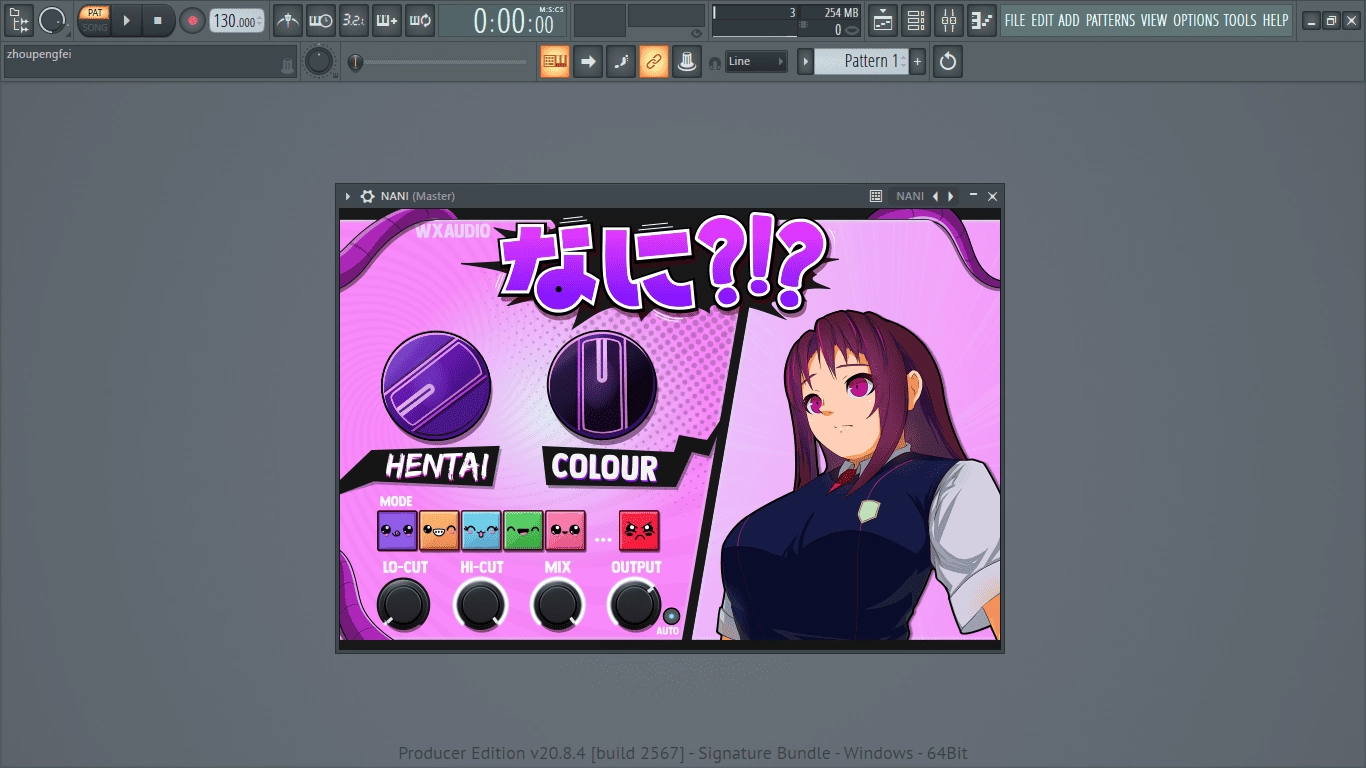Add a new pattern with the plus button
Image resolution: width=1366 pixels, height=768 pixels.
(x=918, y=62)
